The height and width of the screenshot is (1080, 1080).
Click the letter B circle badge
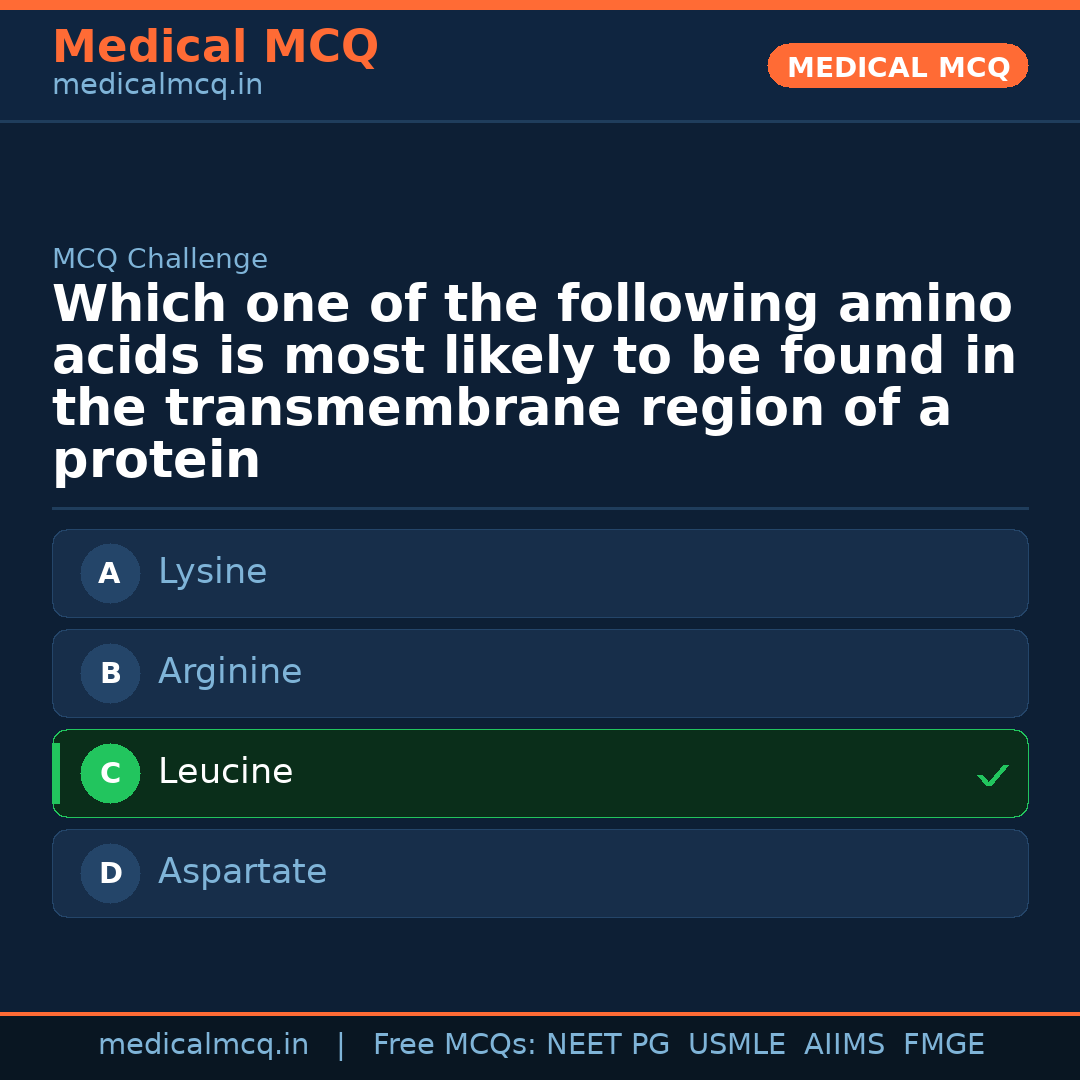[110, 673]
